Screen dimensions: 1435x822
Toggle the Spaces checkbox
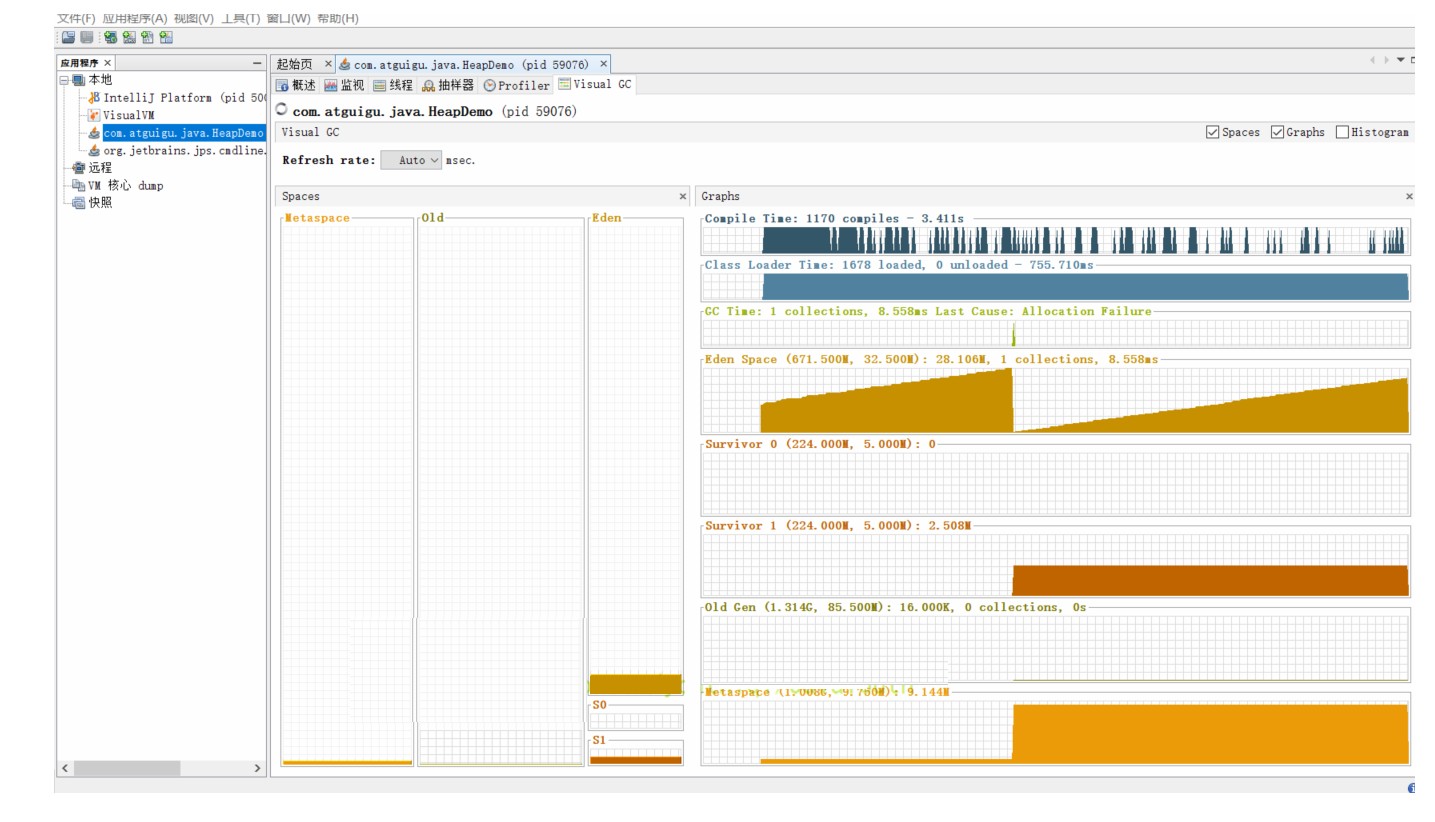point(1213,132)
